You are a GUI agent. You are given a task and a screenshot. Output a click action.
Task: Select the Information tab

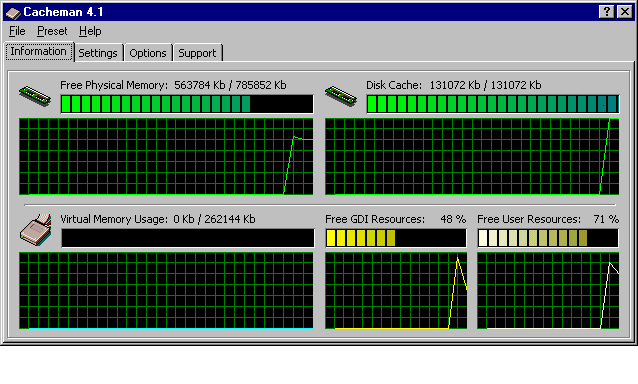point(39,51)
